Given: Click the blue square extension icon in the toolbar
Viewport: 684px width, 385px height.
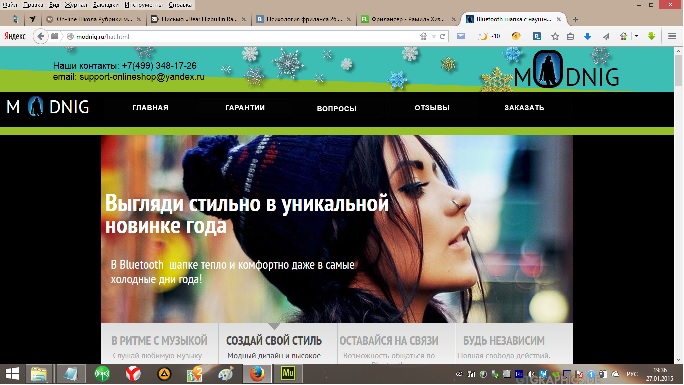Looking at the screenshot, I should pyautogui.click(x=537, y=36).
